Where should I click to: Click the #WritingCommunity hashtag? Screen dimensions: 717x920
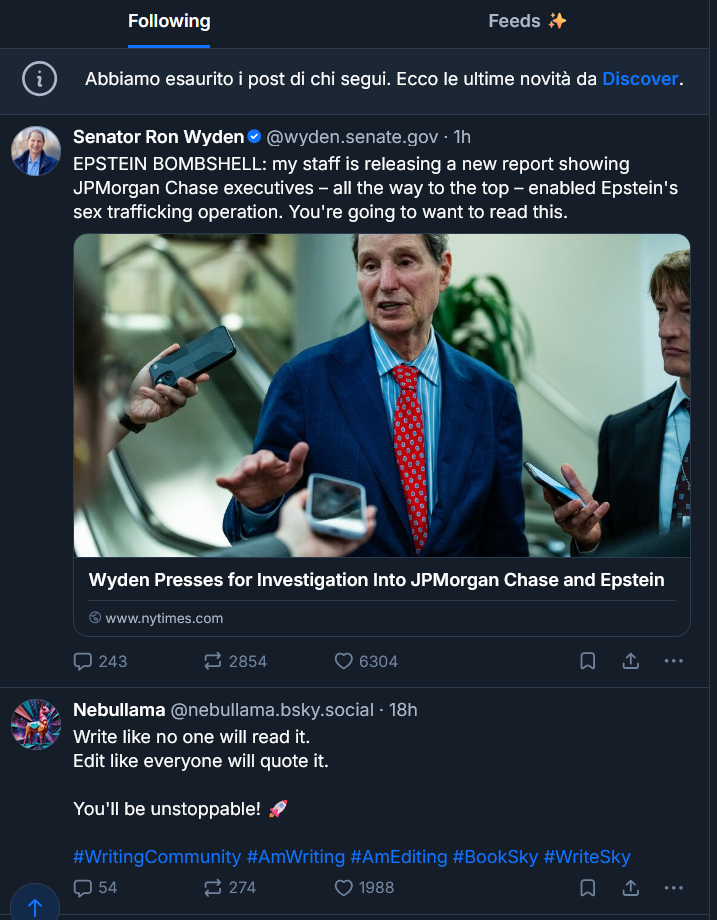coord(157,857)
